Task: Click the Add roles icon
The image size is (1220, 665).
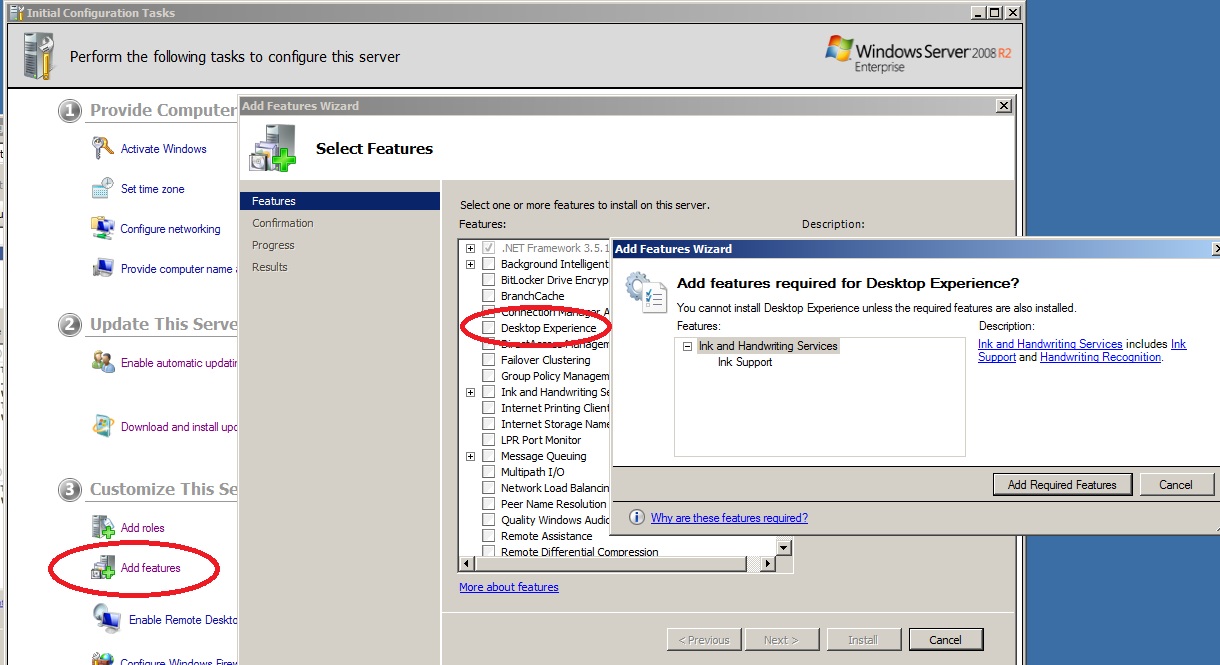Action: (x=103, y=526)
